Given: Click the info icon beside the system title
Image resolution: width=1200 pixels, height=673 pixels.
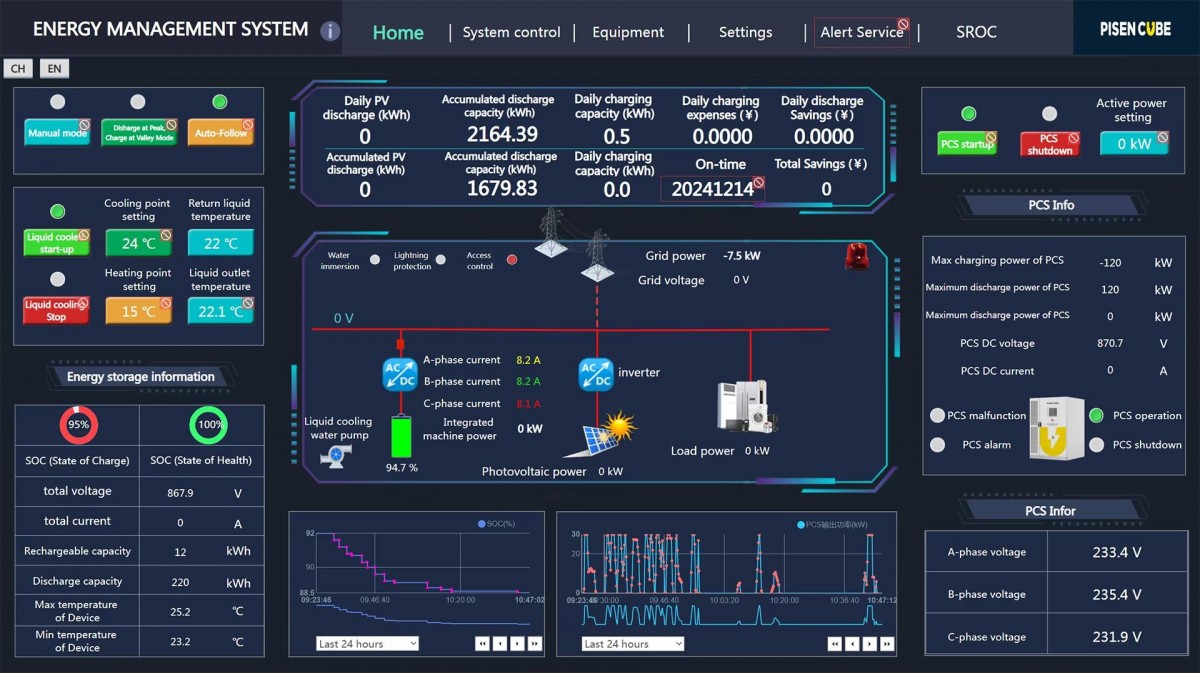Looking at the screenshot, I should [x=330, y=31].
